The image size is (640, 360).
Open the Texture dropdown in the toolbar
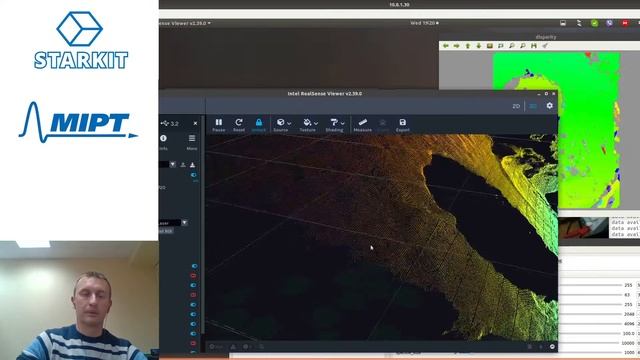click(x=309, y=124)
